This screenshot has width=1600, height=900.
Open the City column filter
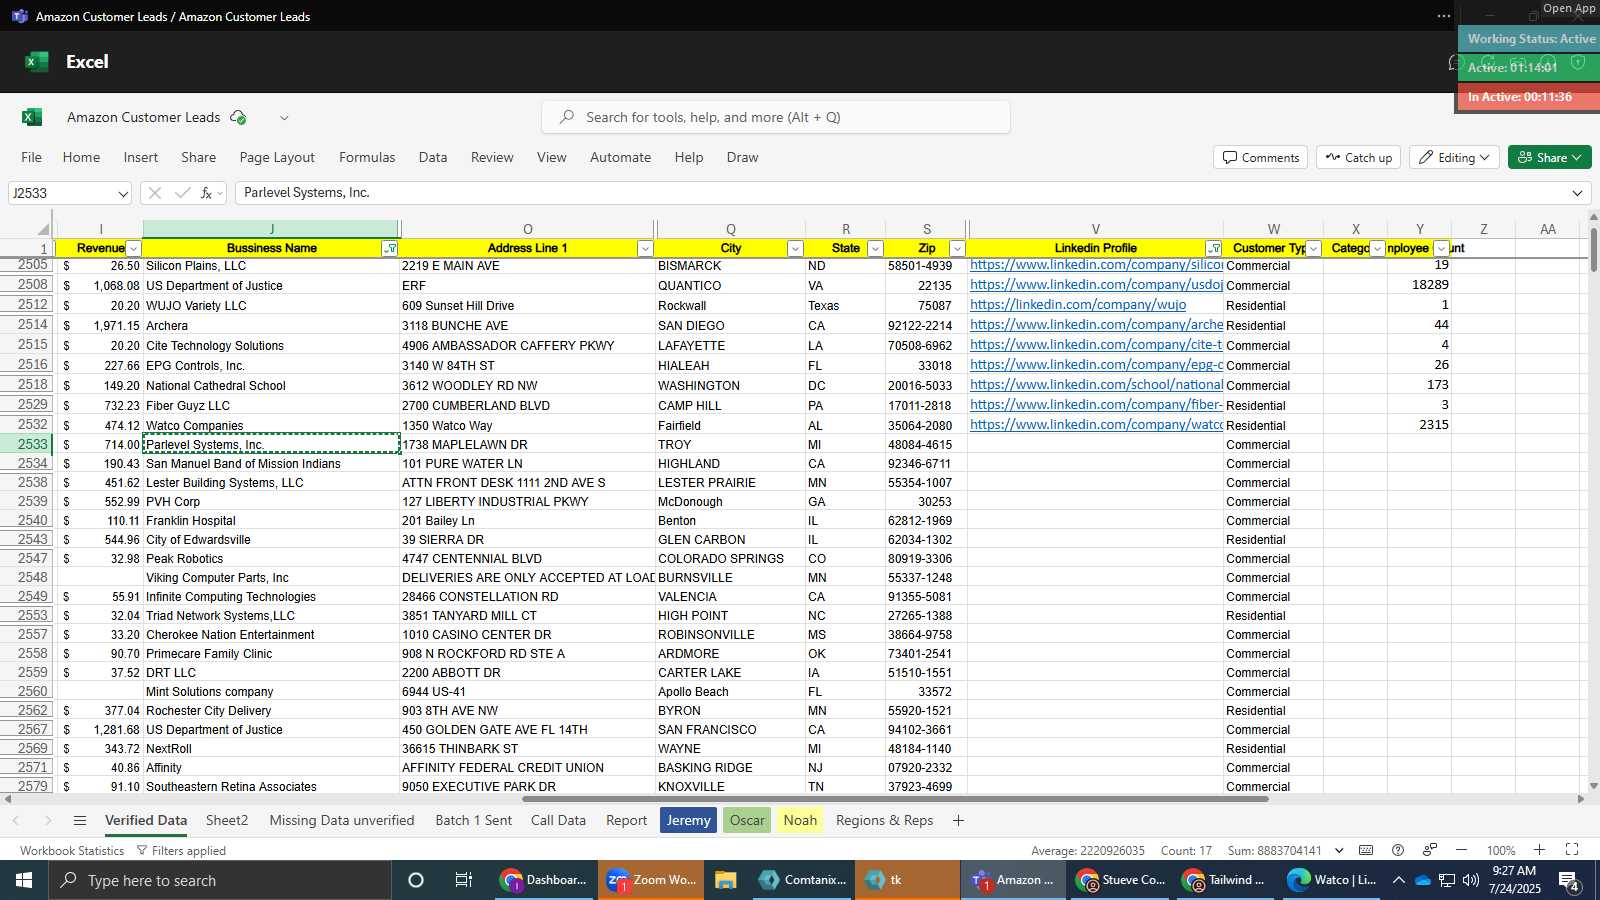coord(795,249)
